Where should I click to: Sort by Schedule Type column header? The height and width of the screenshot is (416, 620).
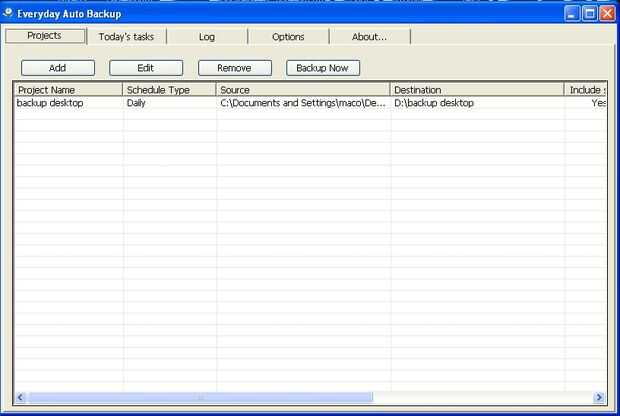click(x=170, y=90)
